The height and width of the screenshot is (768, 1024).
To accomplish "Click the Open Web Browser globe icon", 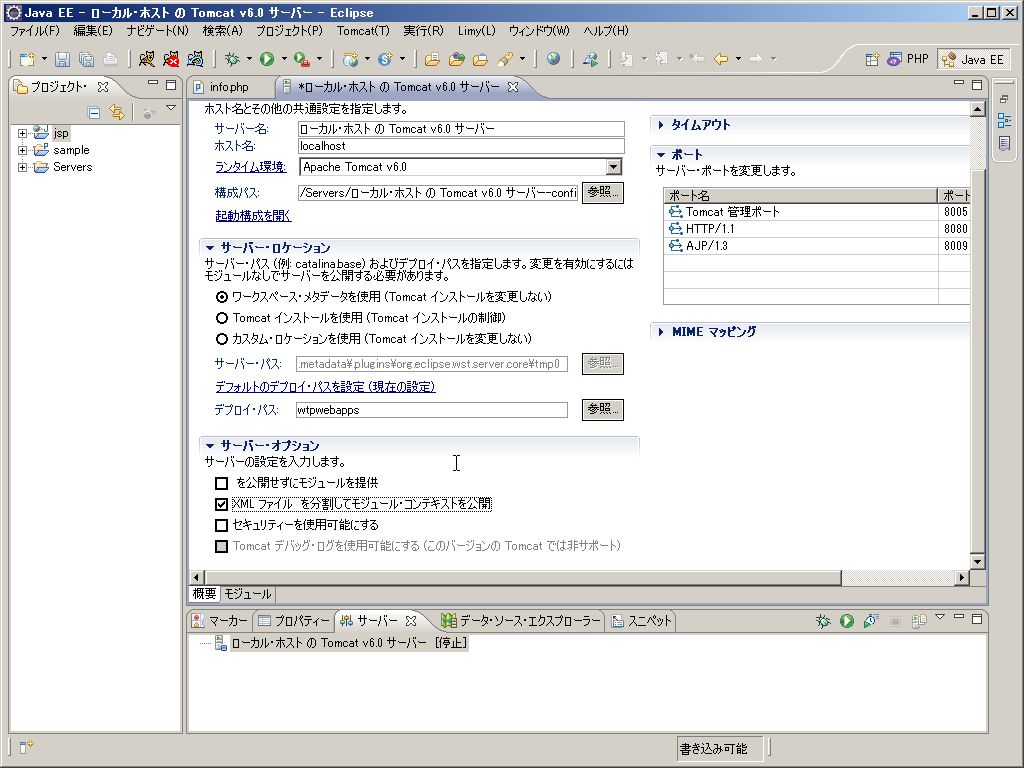I will tap(553, 59).
